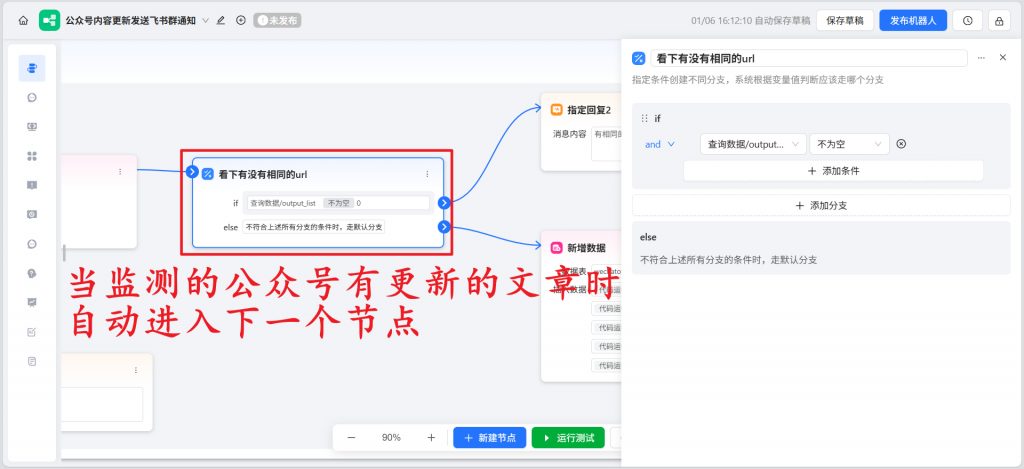Close the condition settings panel
The image size is (1024, 469).
point(1003,57)
